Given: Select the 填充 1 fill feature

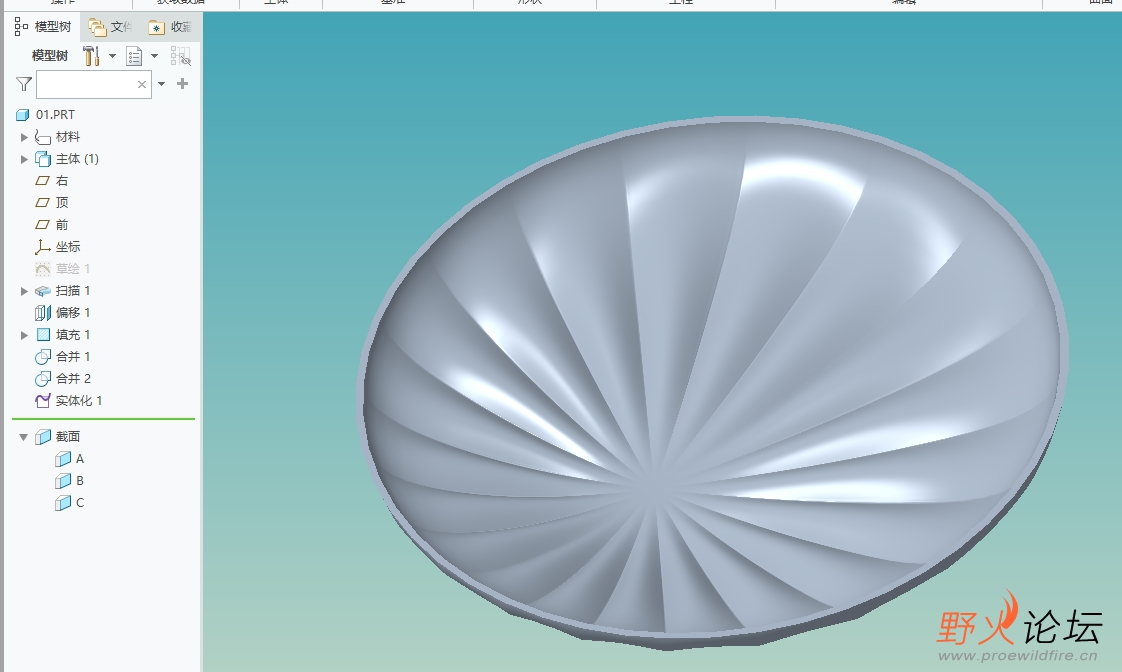Looking at the screenshot, I should click(73, 335).
